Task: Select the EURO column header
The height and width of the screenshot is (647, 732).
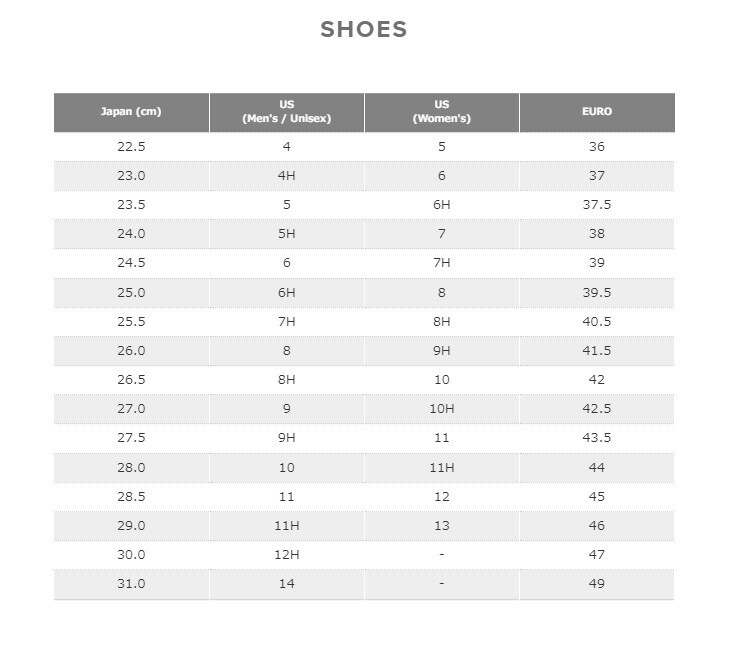Action: 597,112
